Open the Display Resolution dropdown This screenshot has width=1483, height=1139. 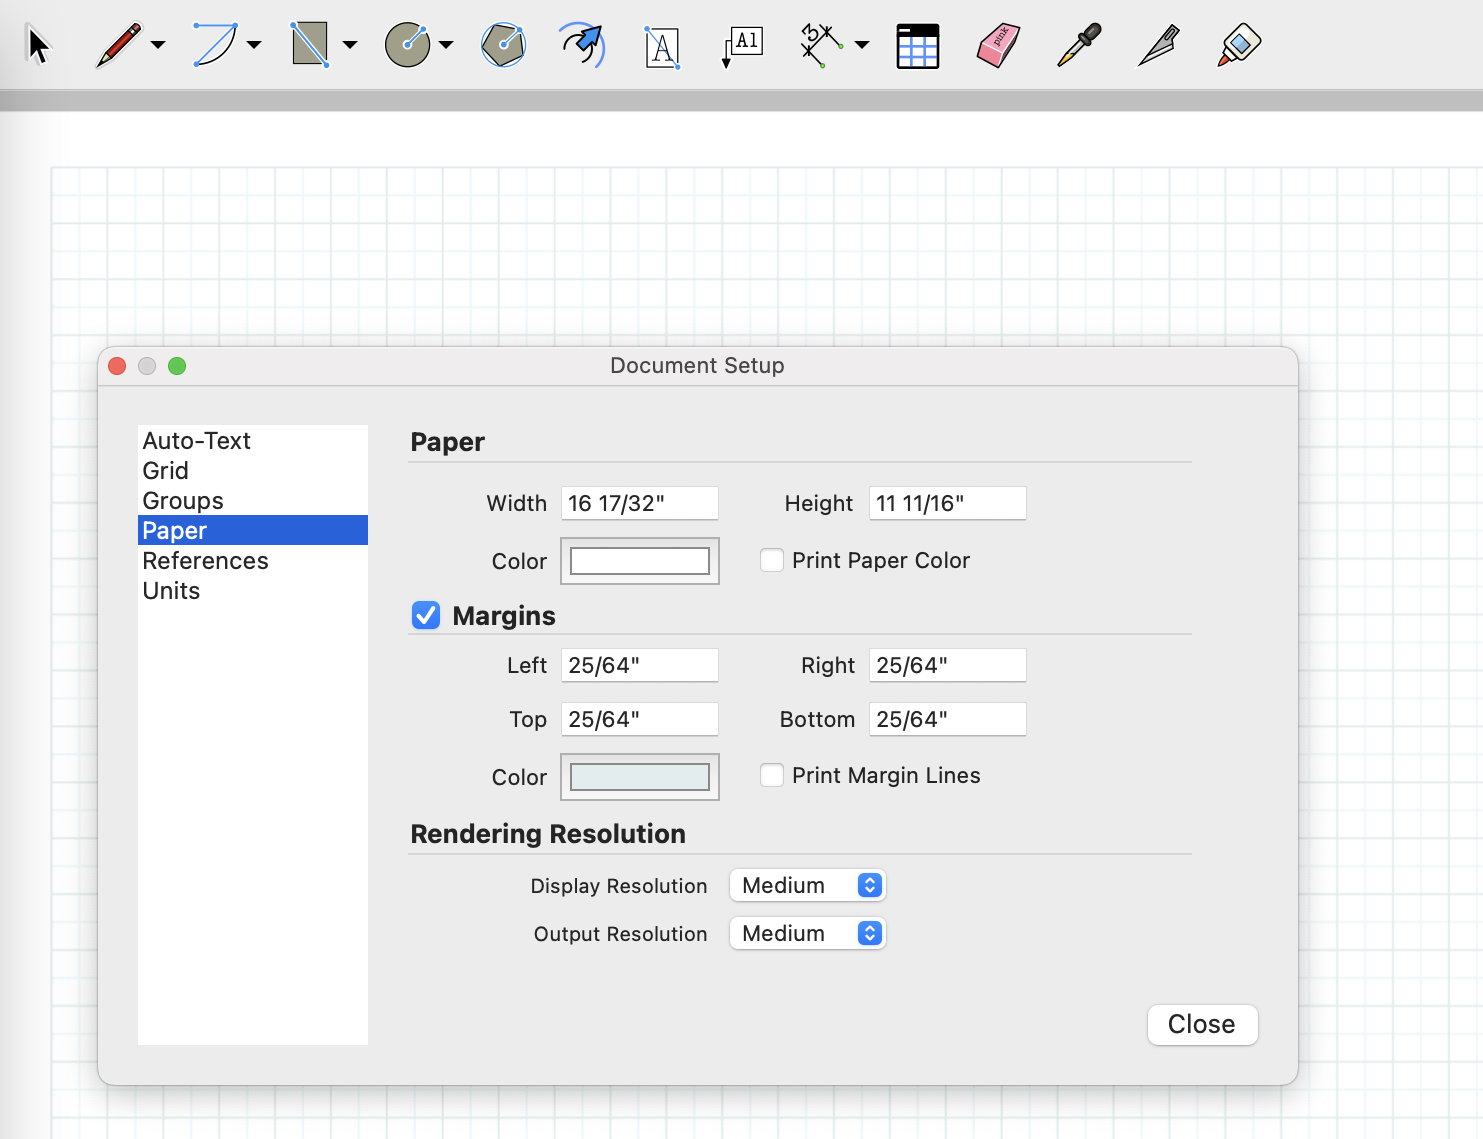tap(808, 885)
